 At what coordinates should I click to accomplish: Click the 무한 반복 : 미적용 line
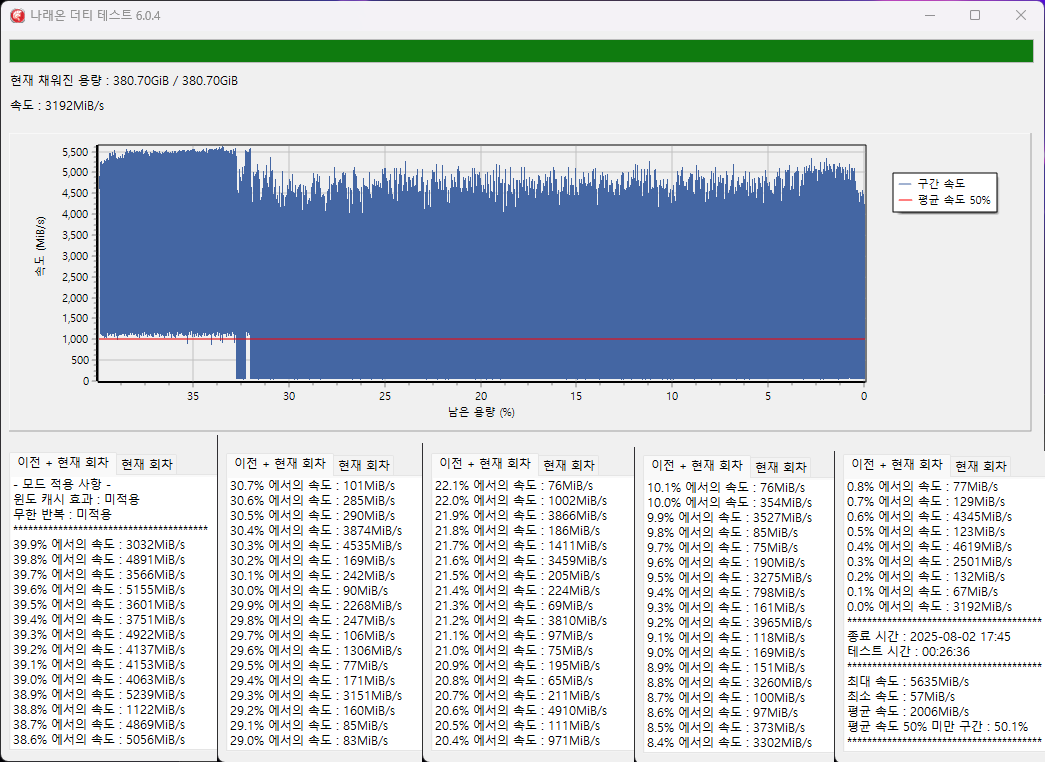[x=63, y=514]
